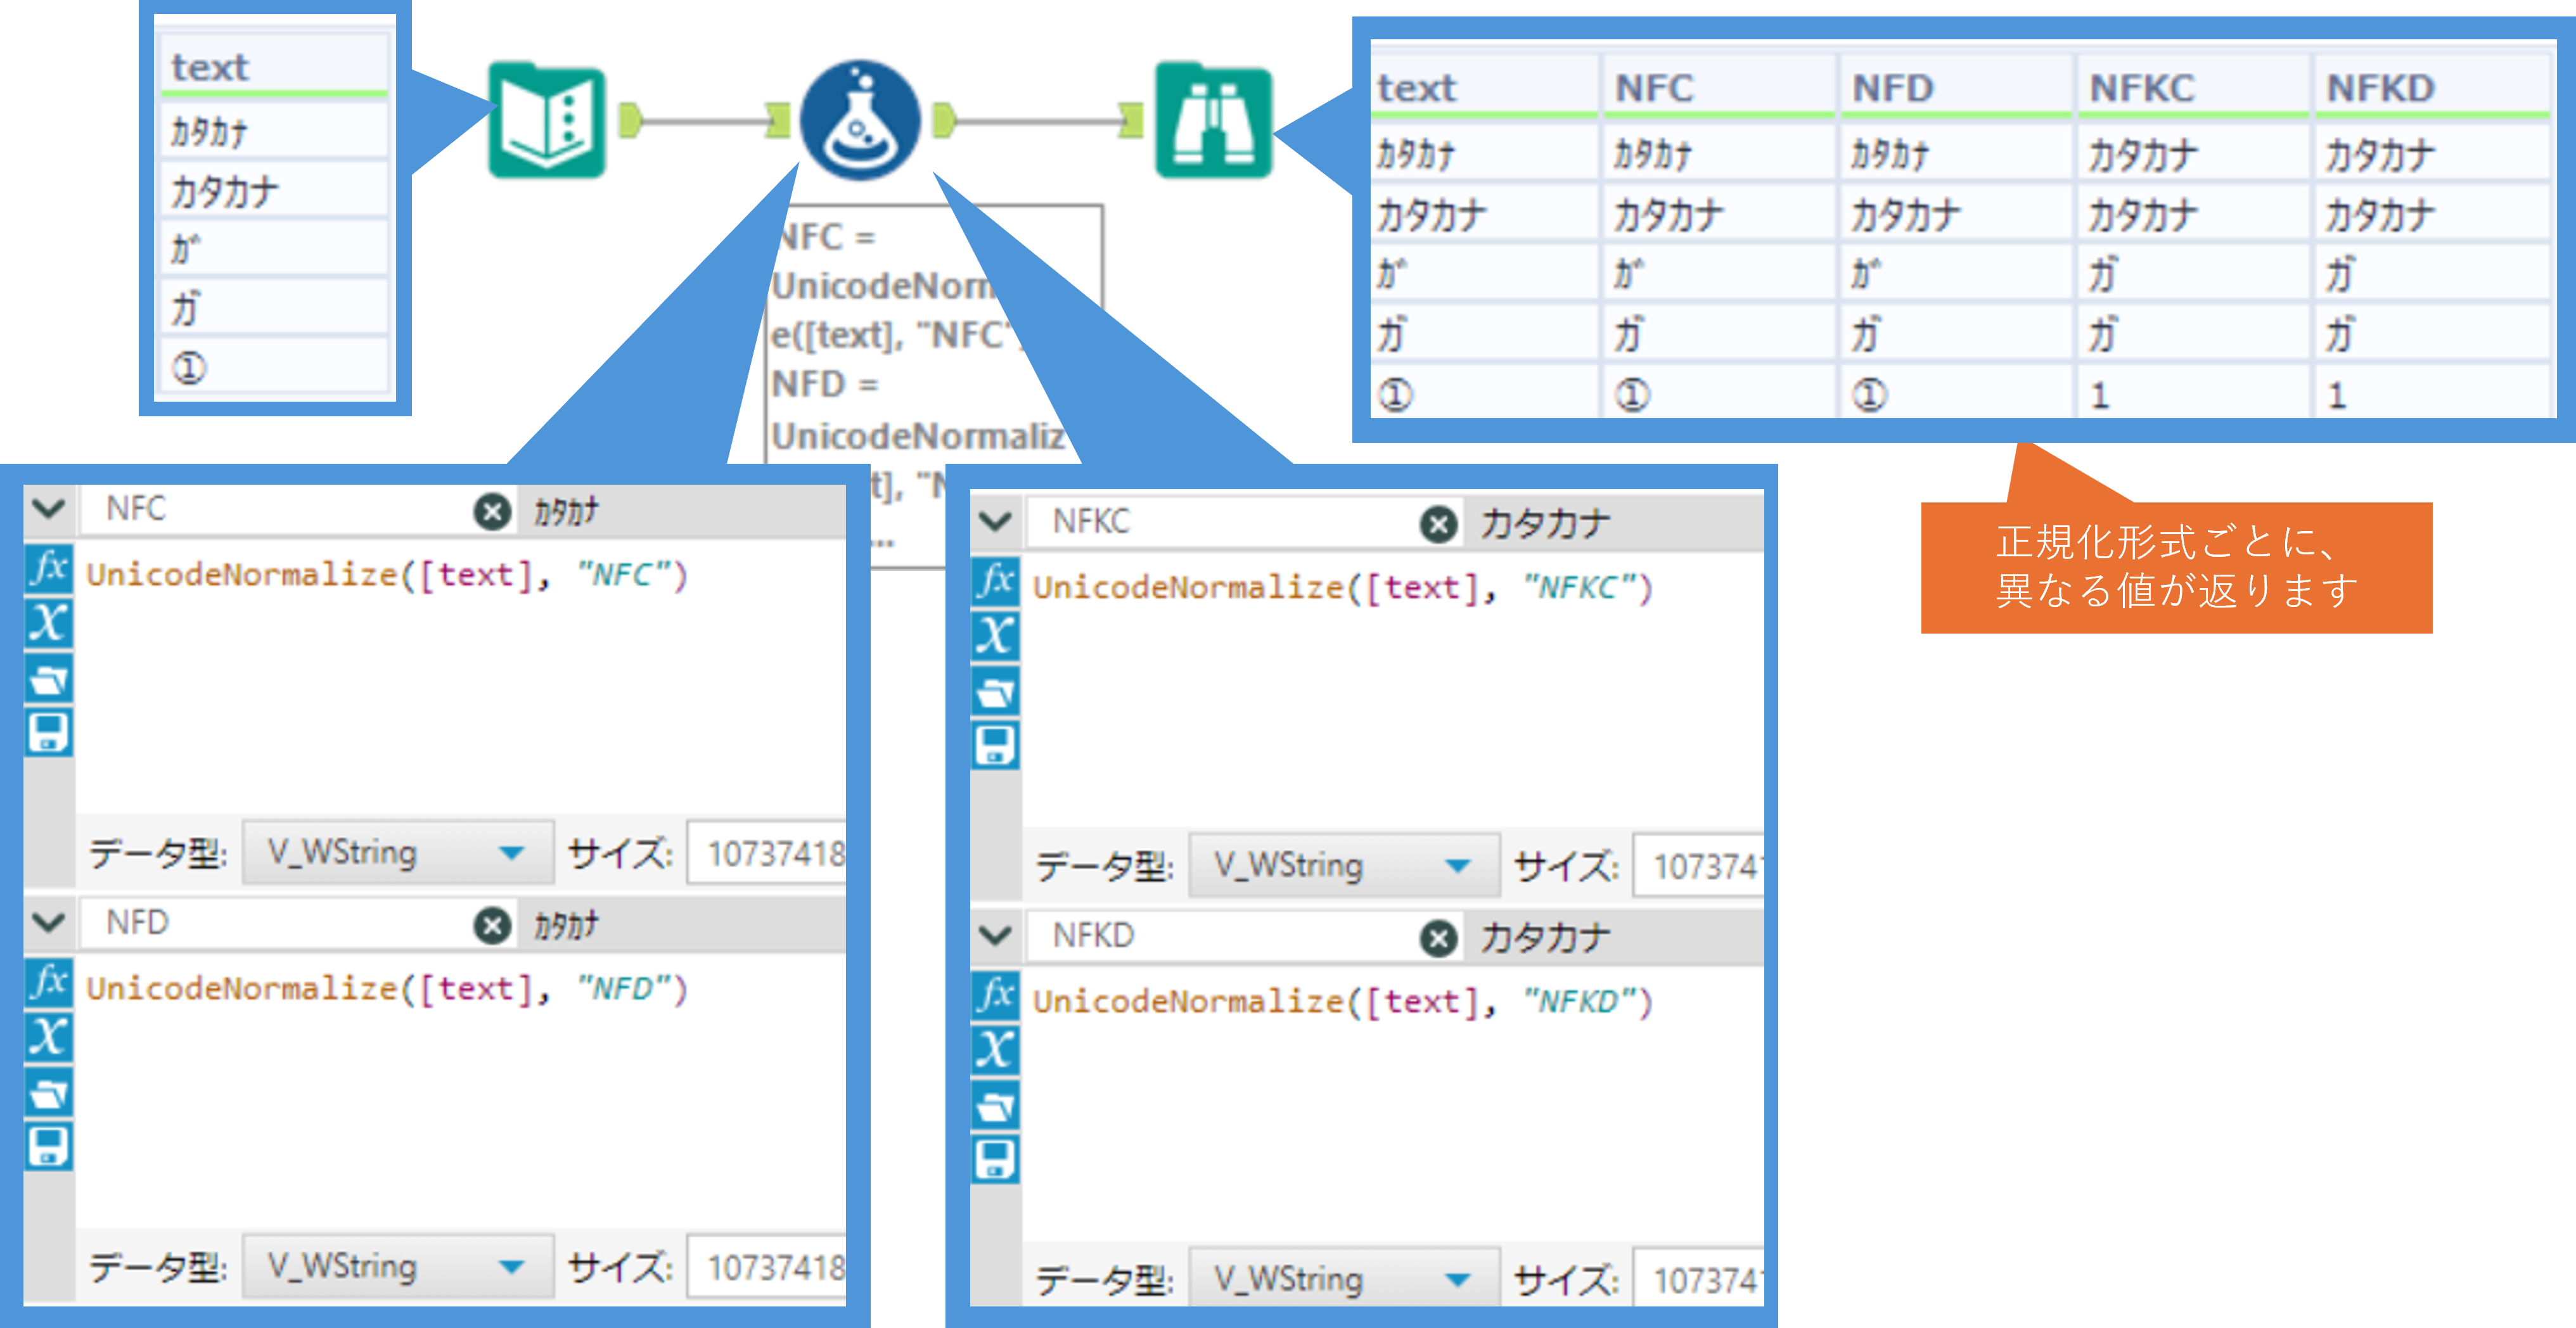Delete the NFKC expression with X button

tap(1438, 524)
